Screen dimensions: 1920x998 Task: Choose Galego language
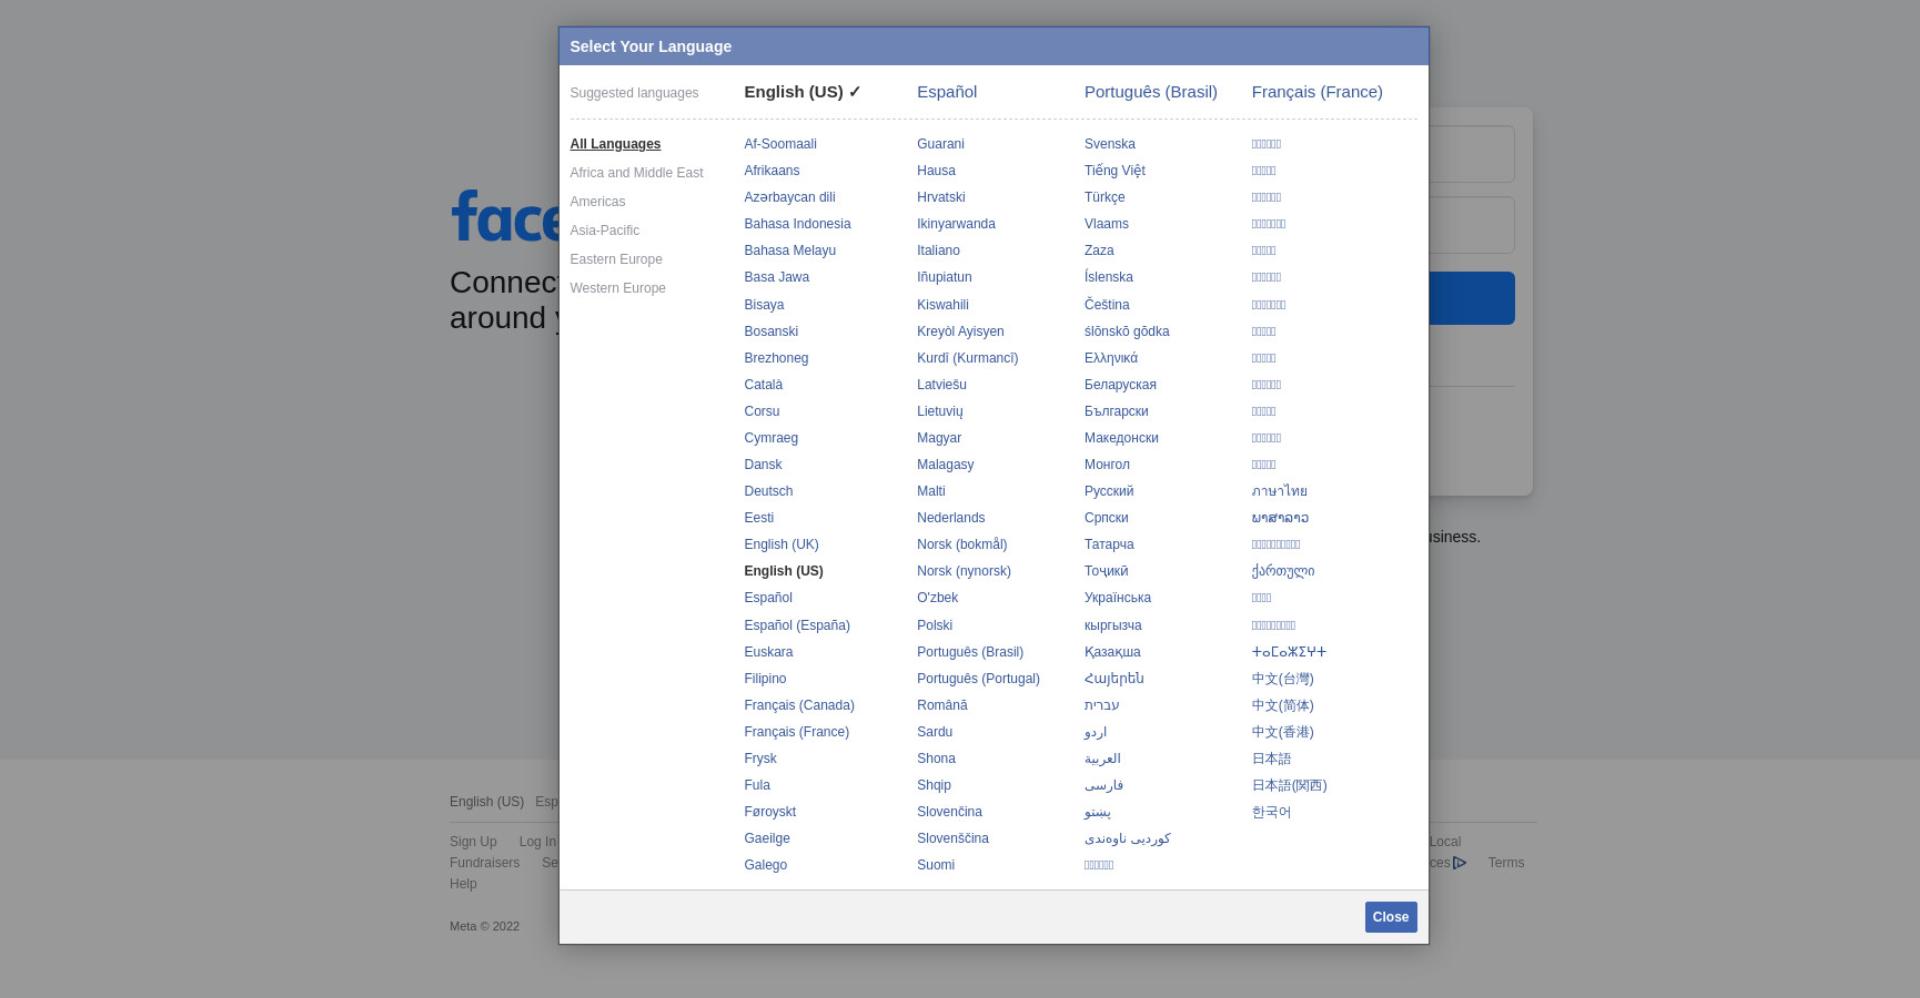point(765,865)
